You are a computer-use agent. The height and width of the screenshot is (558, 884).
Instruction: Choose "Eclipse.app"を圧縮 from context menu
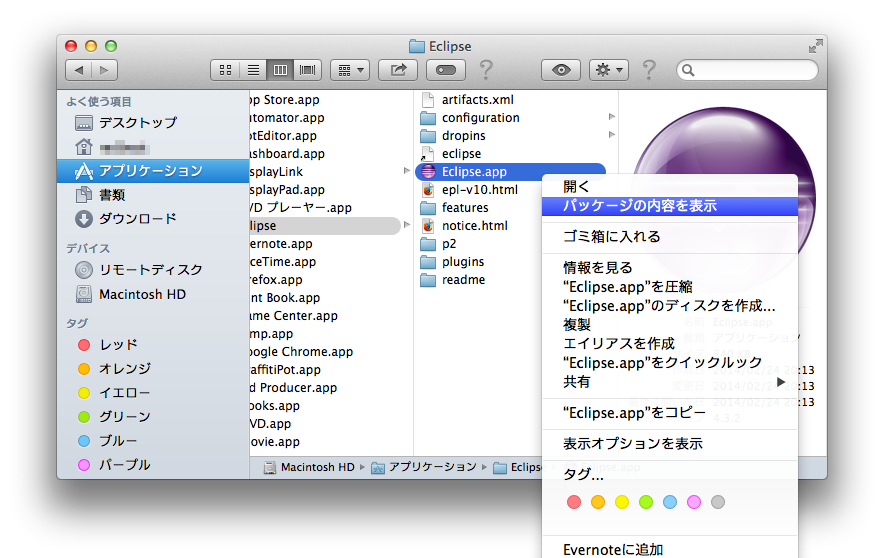tap(670, 287)
